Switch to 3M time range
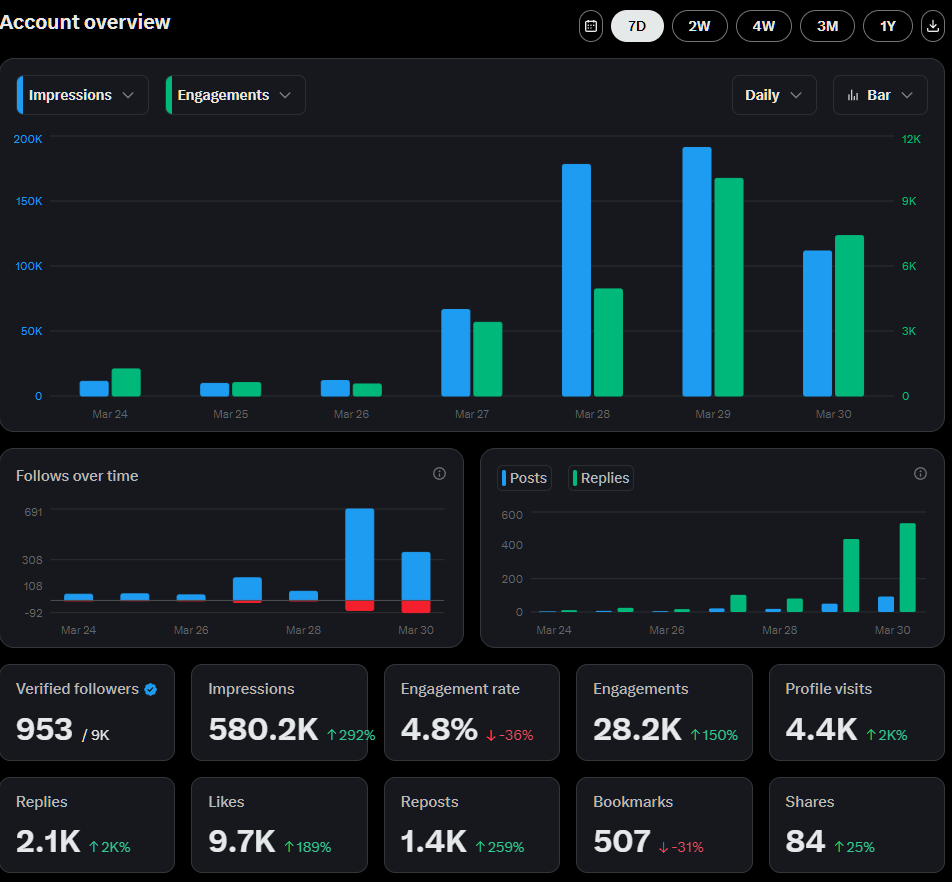Screen dimensions: 952x882 click(828, 26)
